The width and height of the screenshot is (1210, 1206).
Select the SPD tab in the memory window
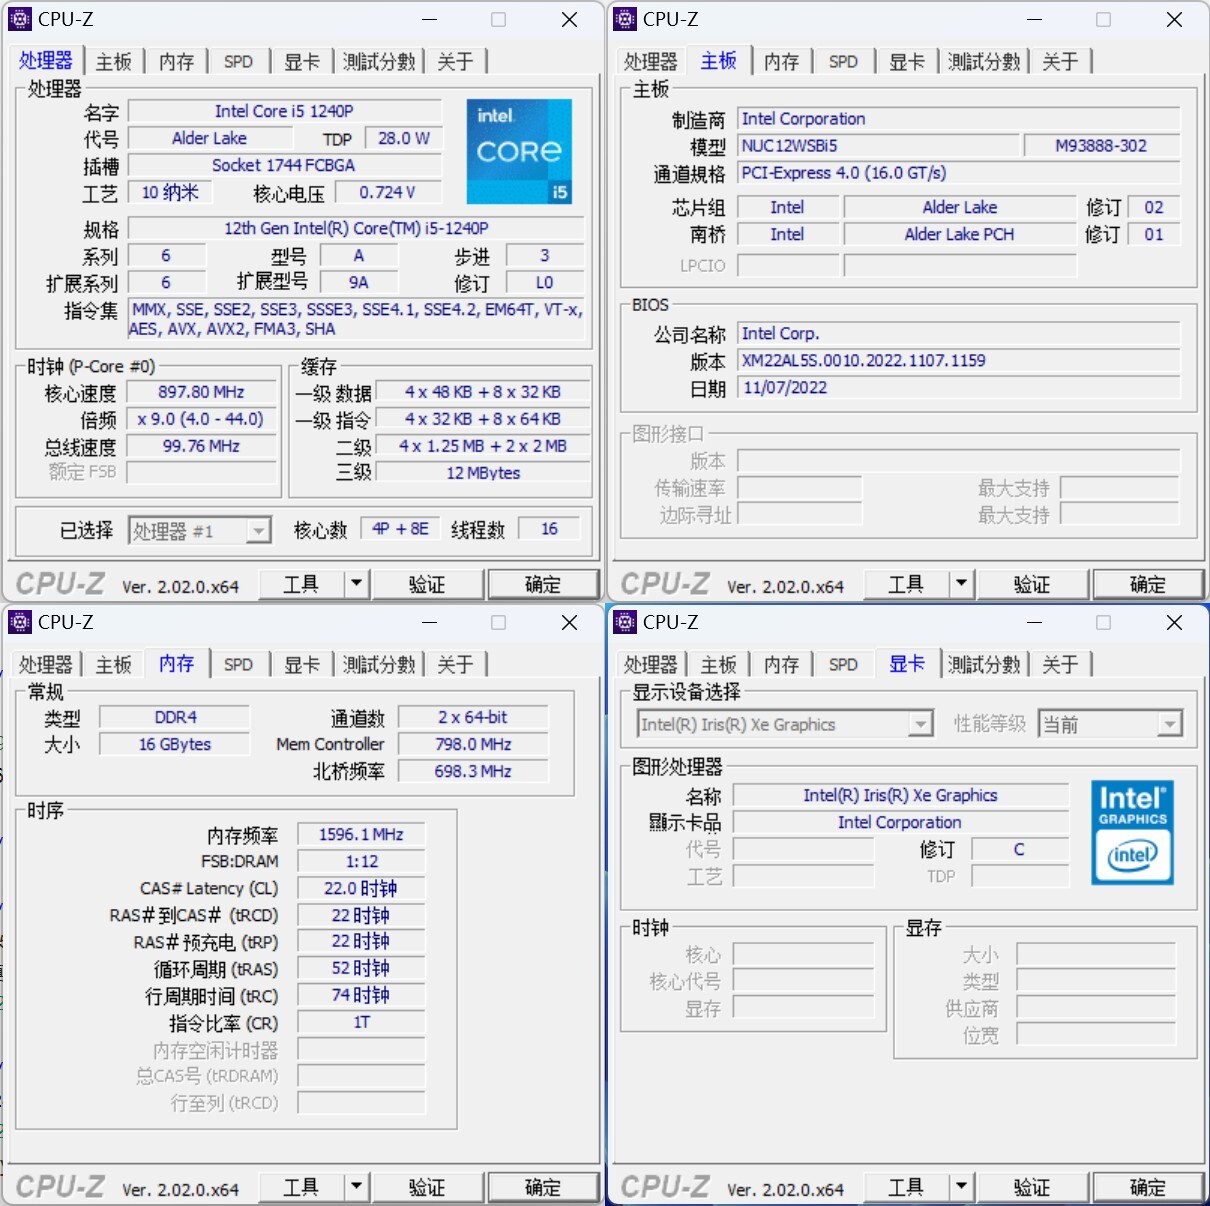(x=238, y=665)
